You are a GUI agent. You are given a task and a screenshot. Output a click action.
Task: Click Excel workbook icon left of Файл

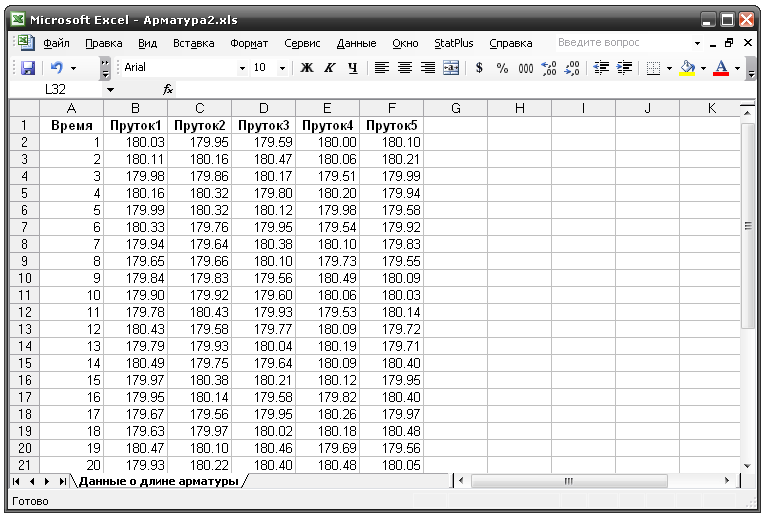pos(26,43)
